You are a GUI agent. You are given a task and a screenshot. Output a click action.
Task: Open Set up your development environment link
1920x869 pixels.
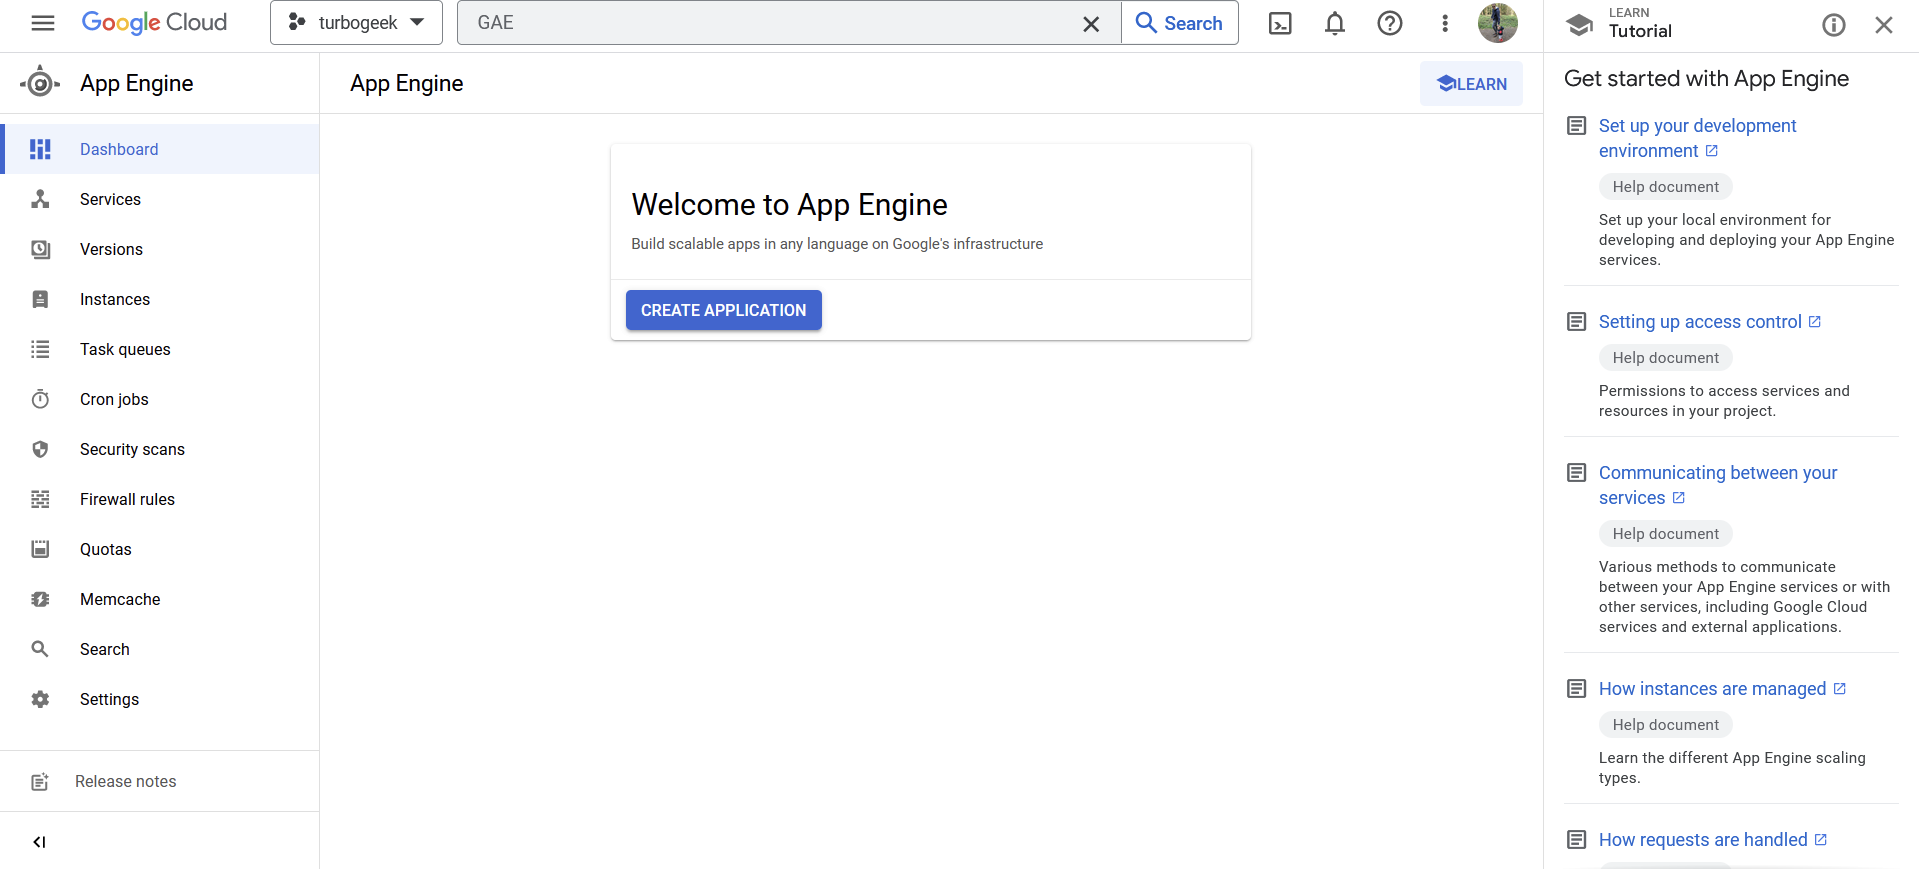point(1698,138)
